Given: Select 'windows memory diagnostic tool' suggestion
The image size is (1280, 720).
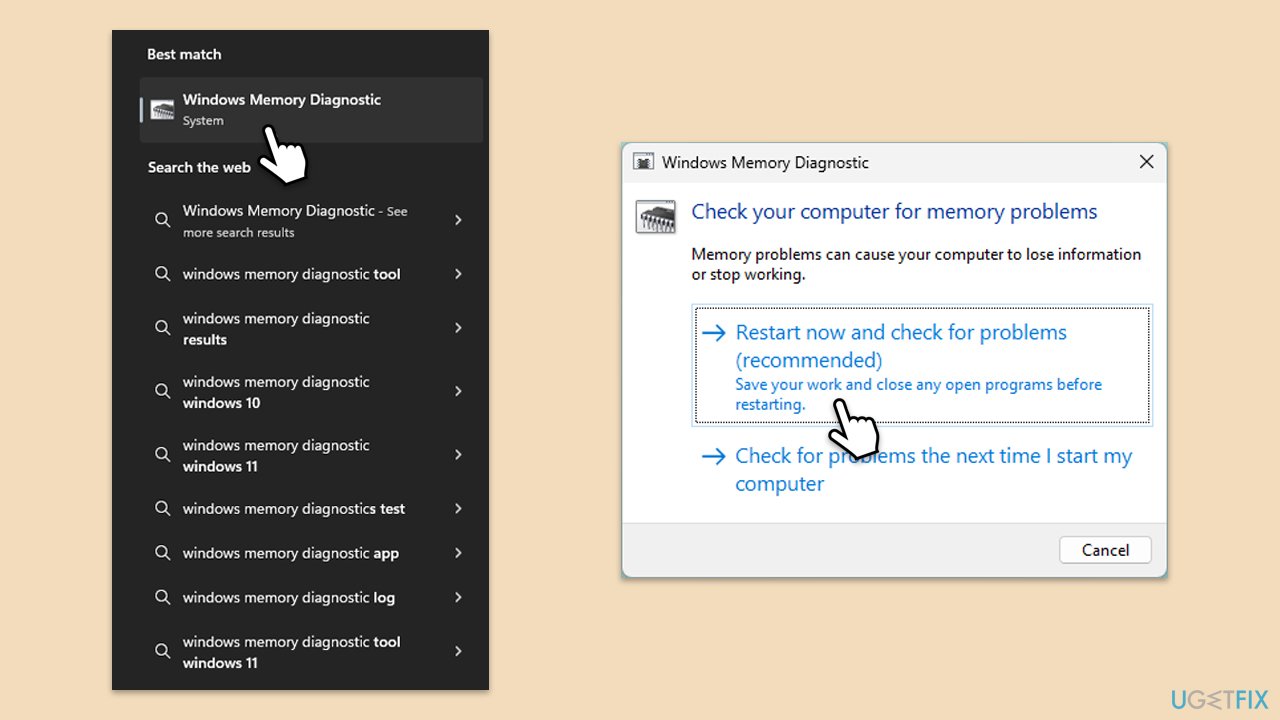Looking at the screenshot, I should pyautogui.click(x=311, y=274).
